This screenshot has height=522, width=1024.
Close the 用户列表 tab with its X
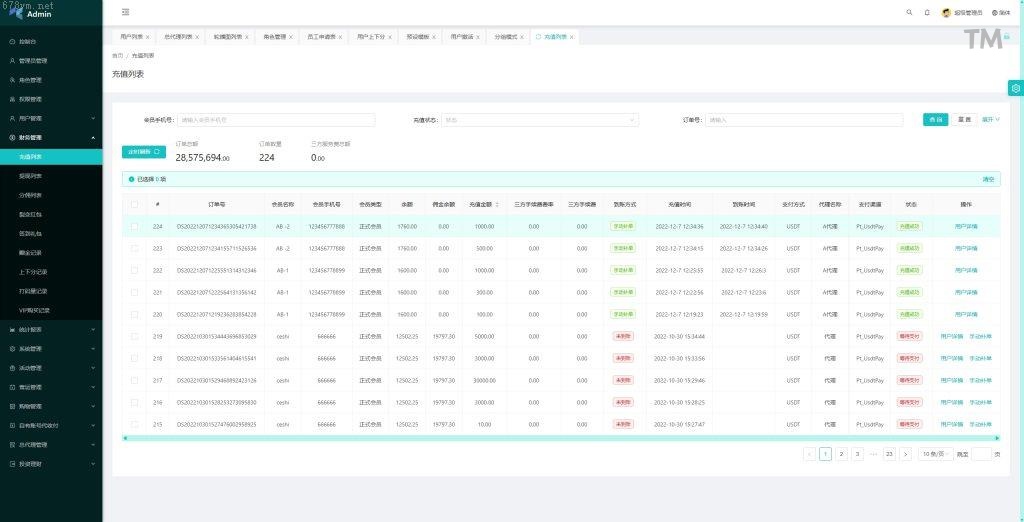click(148, 37)
